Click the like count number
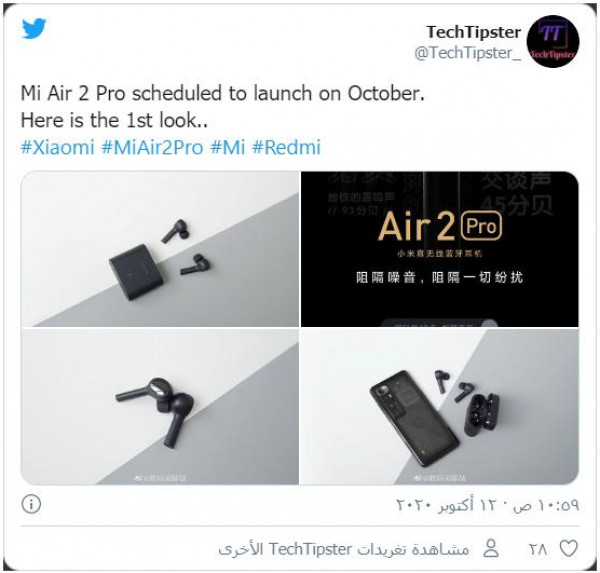The width and height of the screenshot is (600, 573). pos(538,550)
